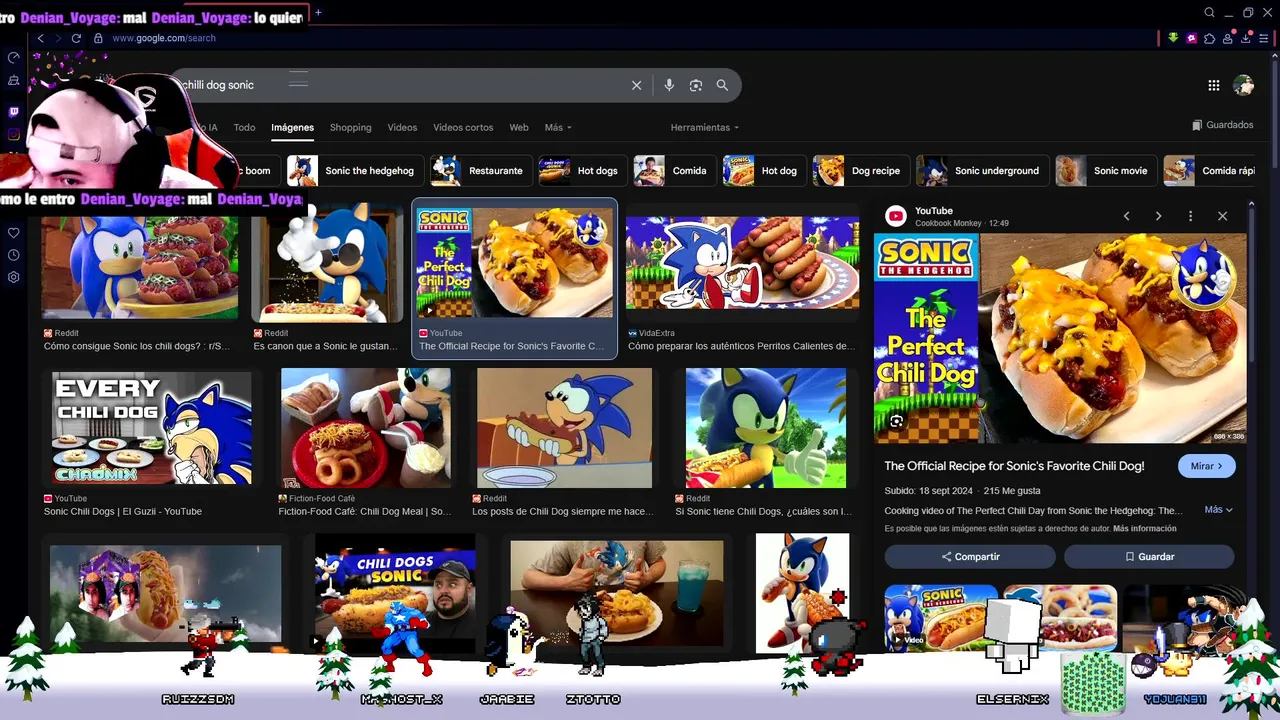This screenshot has width=1280, height=720.
Task: Open the Chili Dogs Sonic video thumbnail
Action: click(394, 593)
